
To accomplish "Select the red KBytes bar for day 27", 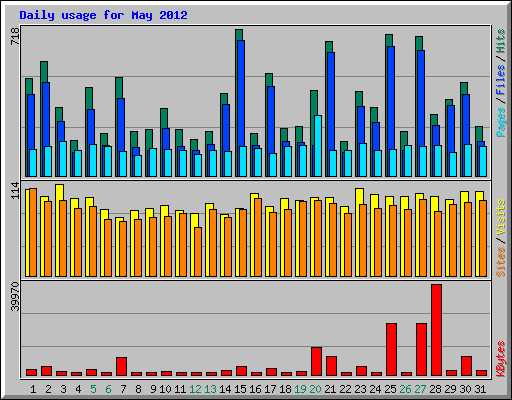I will tap(421, 349).
